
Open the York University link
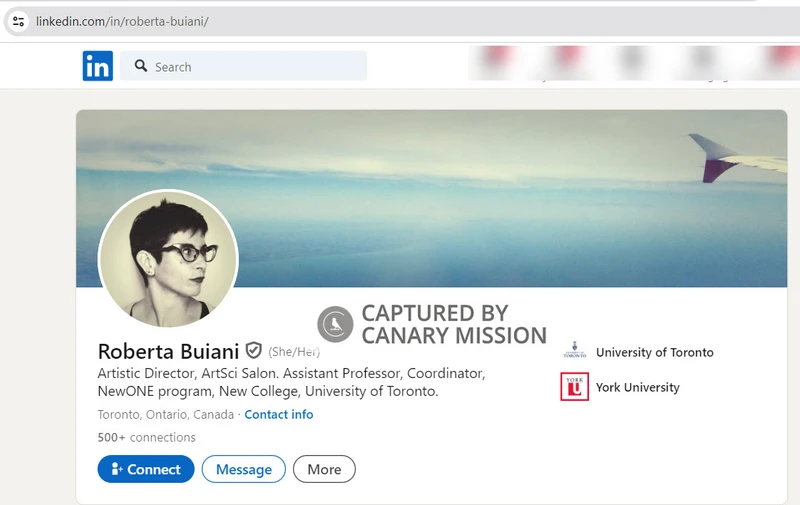[638, 387]
